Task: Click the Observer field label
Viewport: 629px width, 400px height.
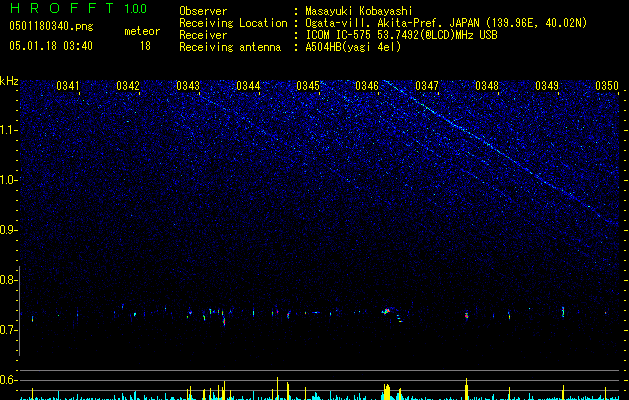Action: pos(203,11)
